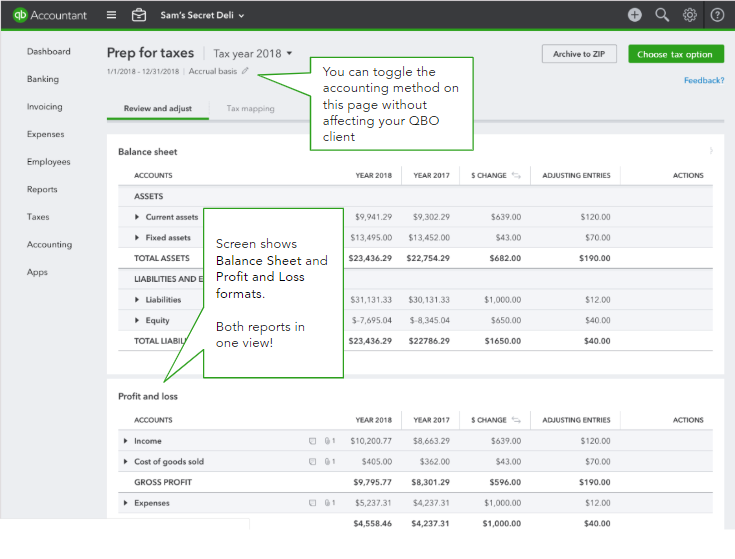735x559 pixels.
Task: Open Accounting in sidebar
Action: (50, 245)
